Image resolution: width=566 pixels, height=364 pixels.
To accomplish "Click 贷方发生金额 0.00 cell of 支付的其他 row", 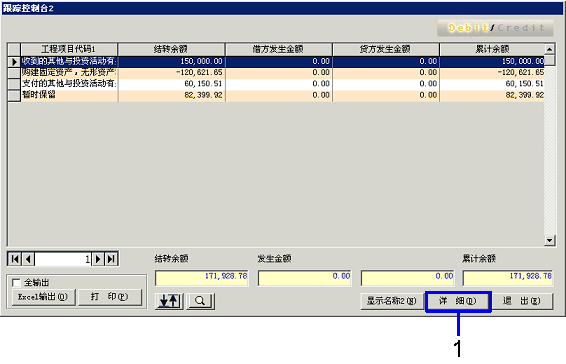I will pyautogui.click(x=386, y=84).
